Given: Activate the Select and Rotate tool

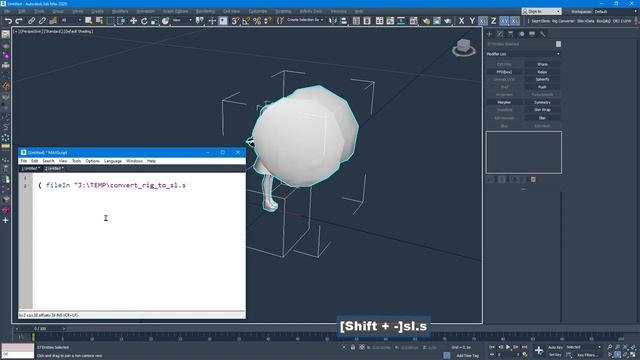Looking at the screenshot, I should (144, 21).
